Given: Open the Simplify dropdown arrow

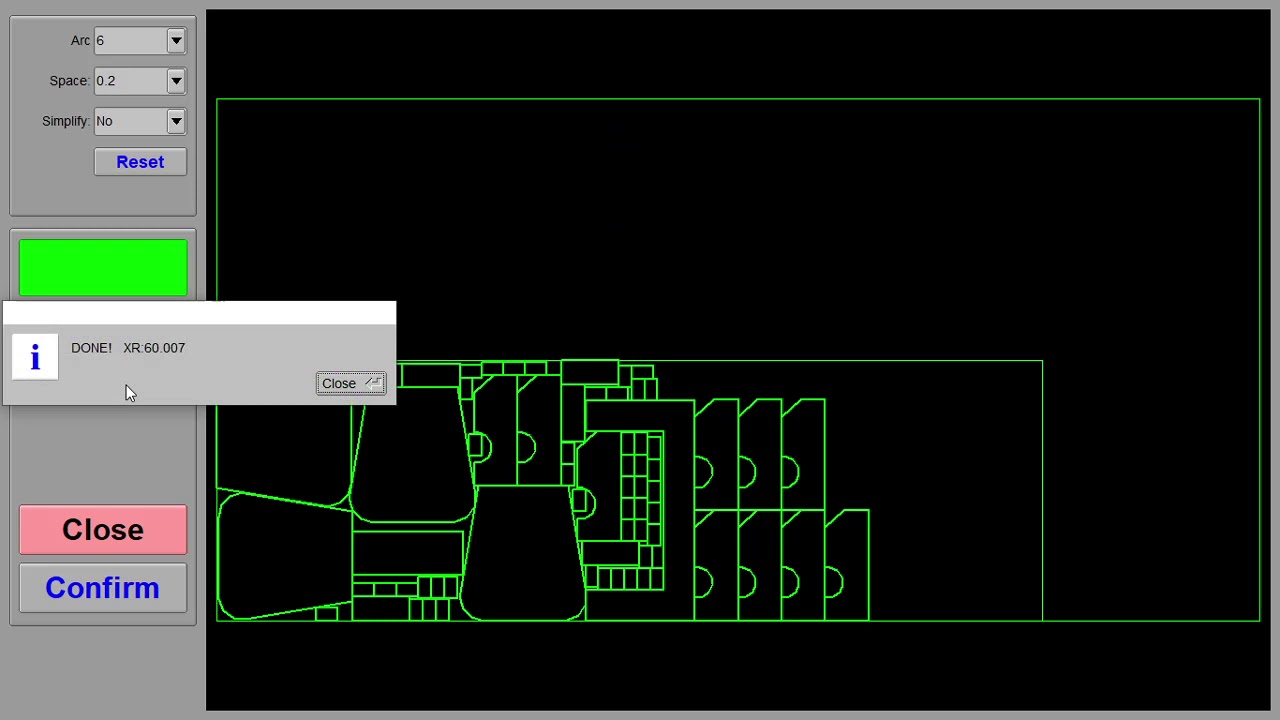Looking at the screenshot, I should [176, 121].
